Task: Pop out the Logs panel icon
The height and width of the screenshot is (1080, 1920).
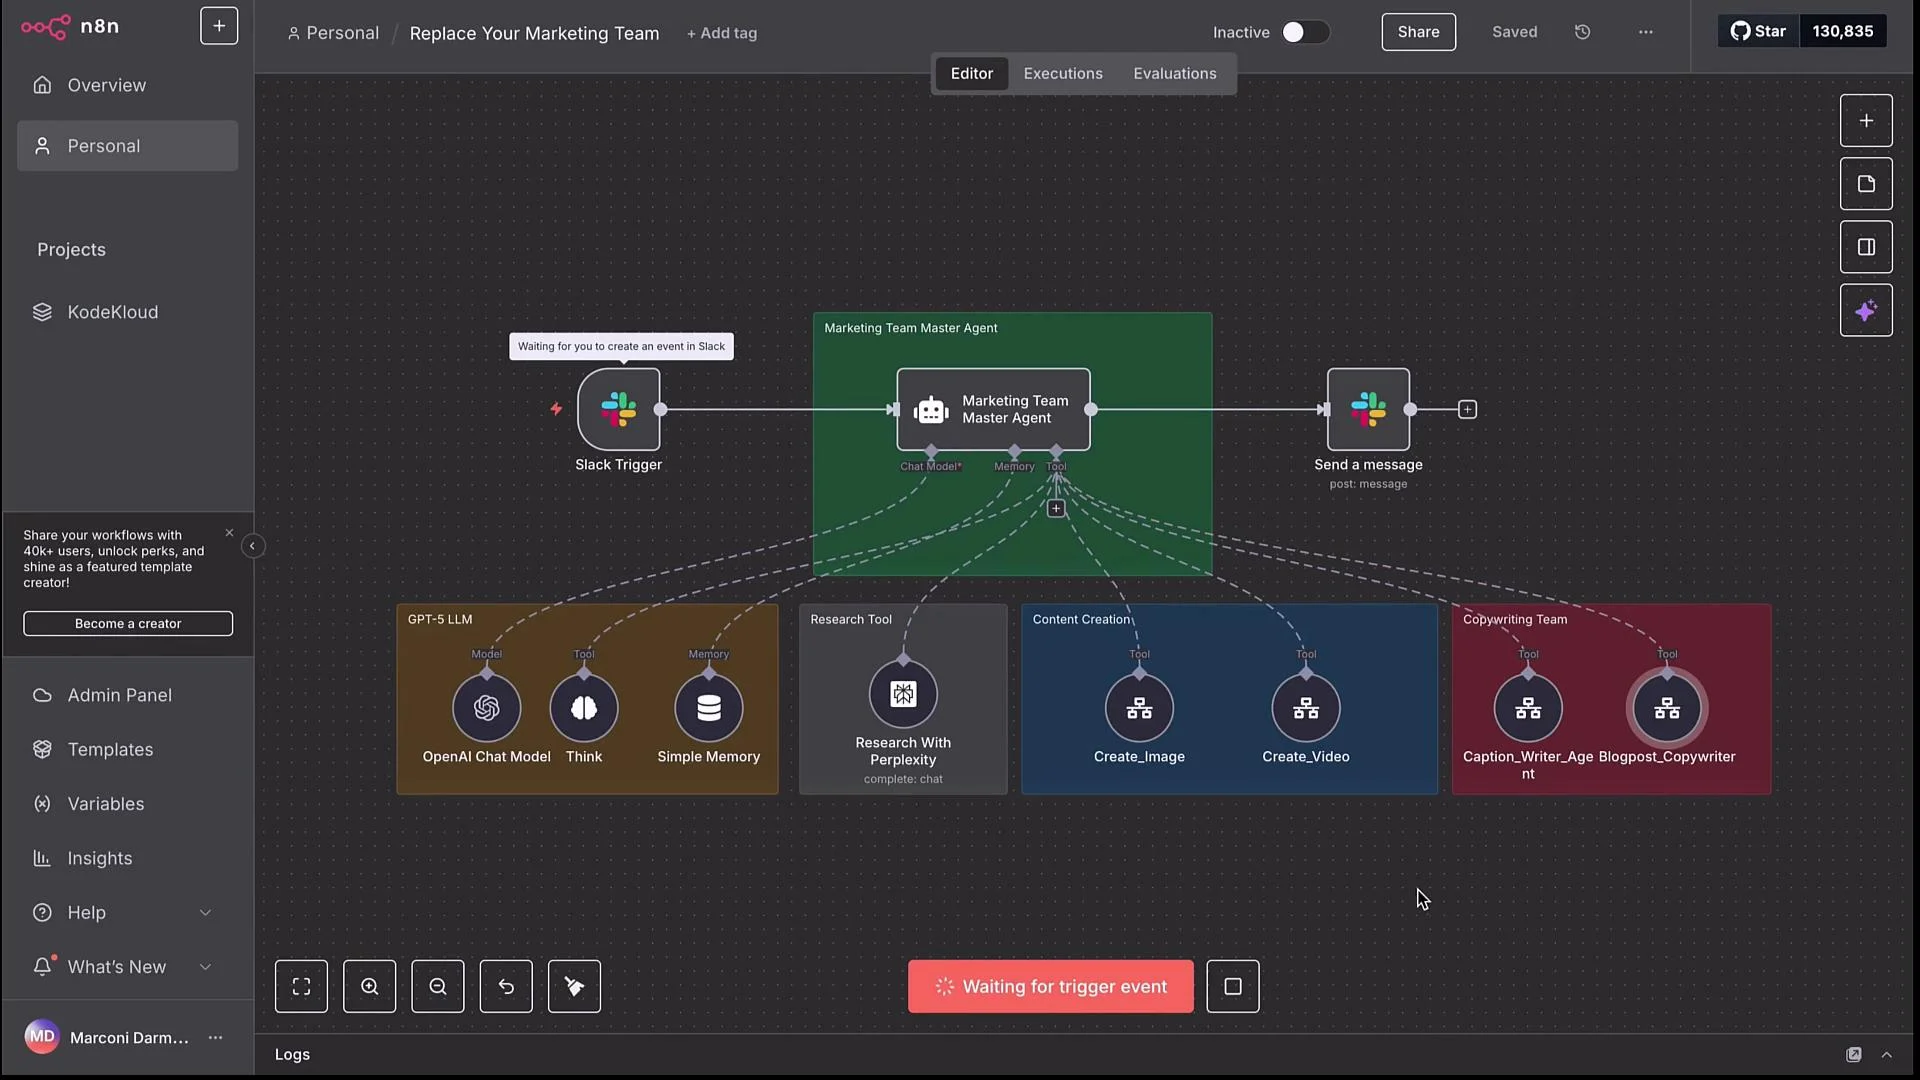Action: point(1853,1055)
